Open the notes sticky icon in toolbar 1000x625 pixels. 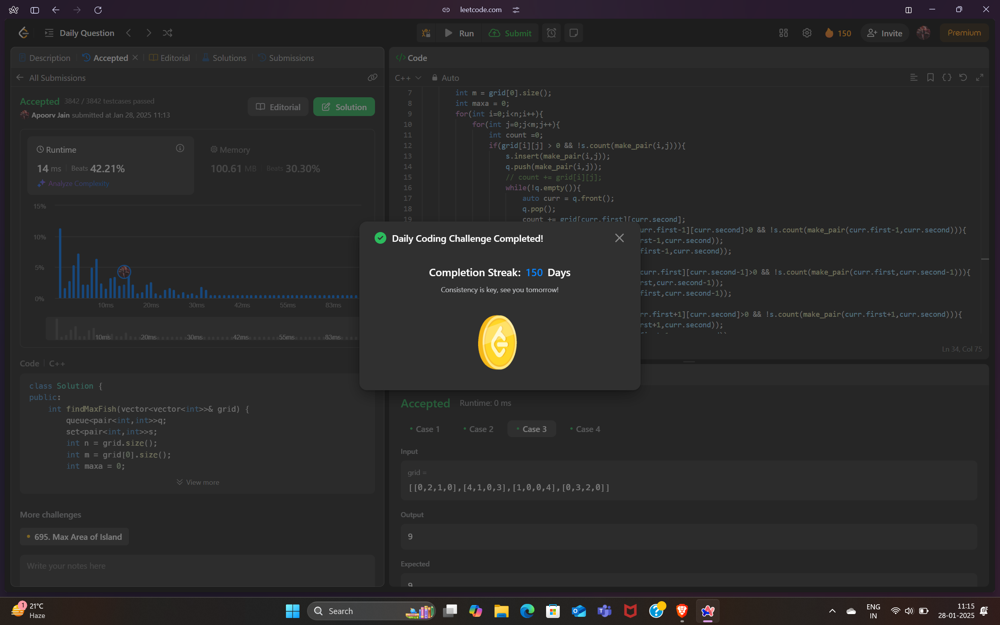(x=573, y=33)
